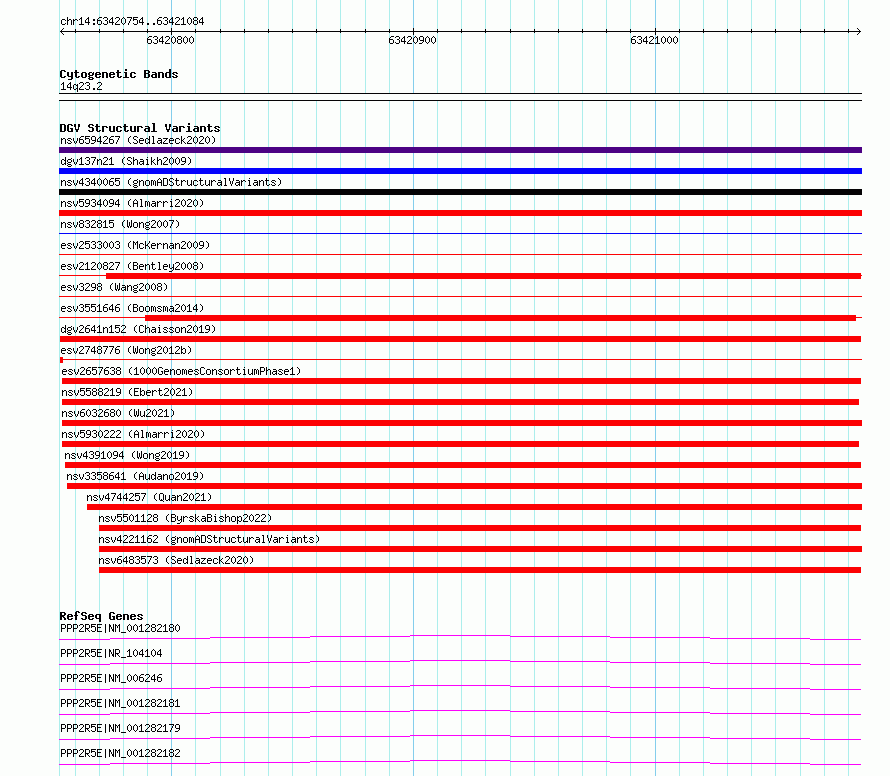Click the red esv3551646 variant bar

(x=501, y=318)
